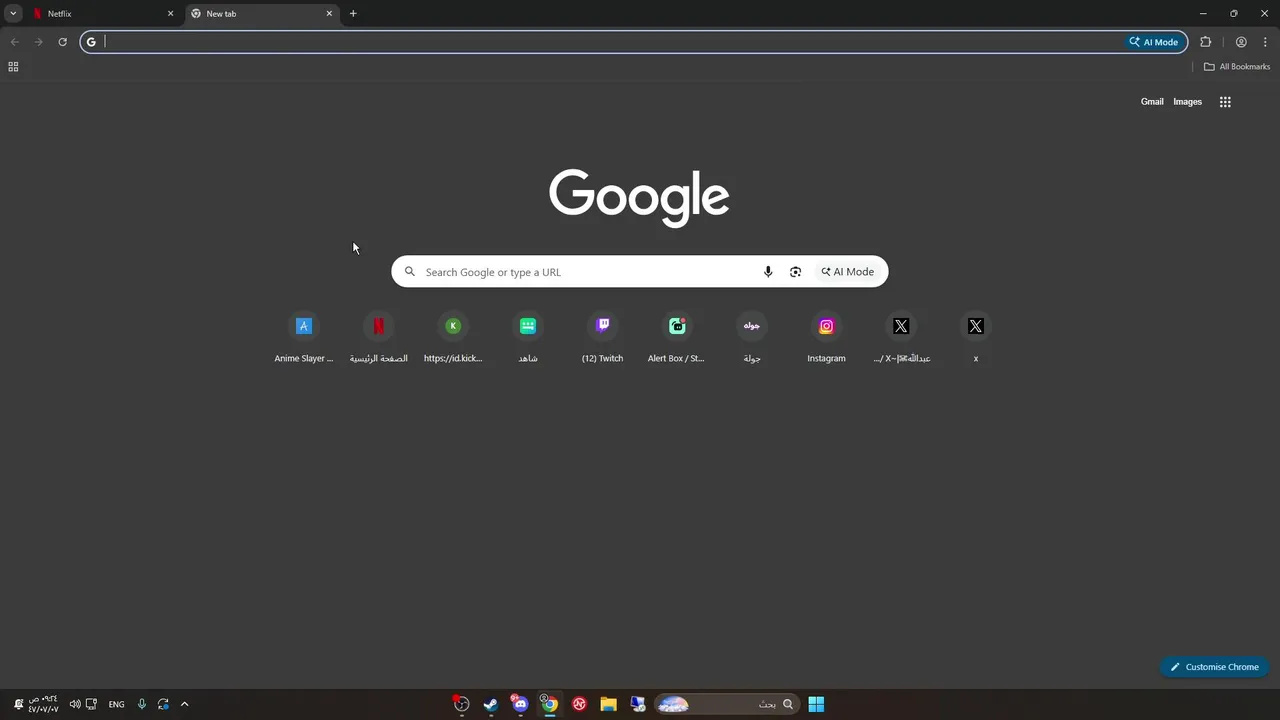This screenshot has height=720, width=1280.
Task: Go back to the previous page
Action: click(14, 42)
